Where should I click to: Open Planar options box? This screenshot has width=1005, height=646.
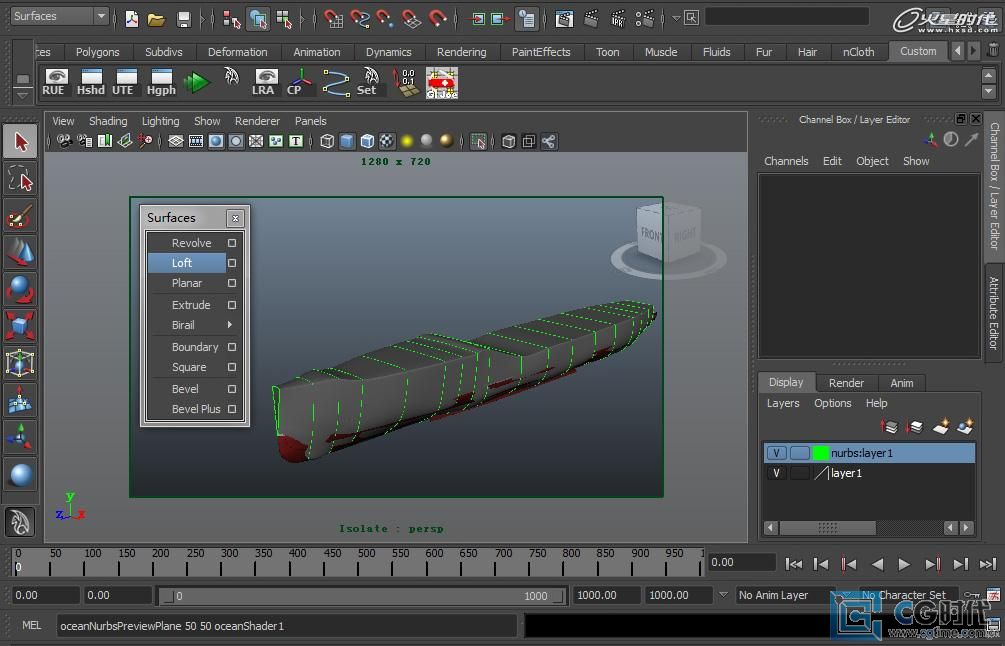232,283
